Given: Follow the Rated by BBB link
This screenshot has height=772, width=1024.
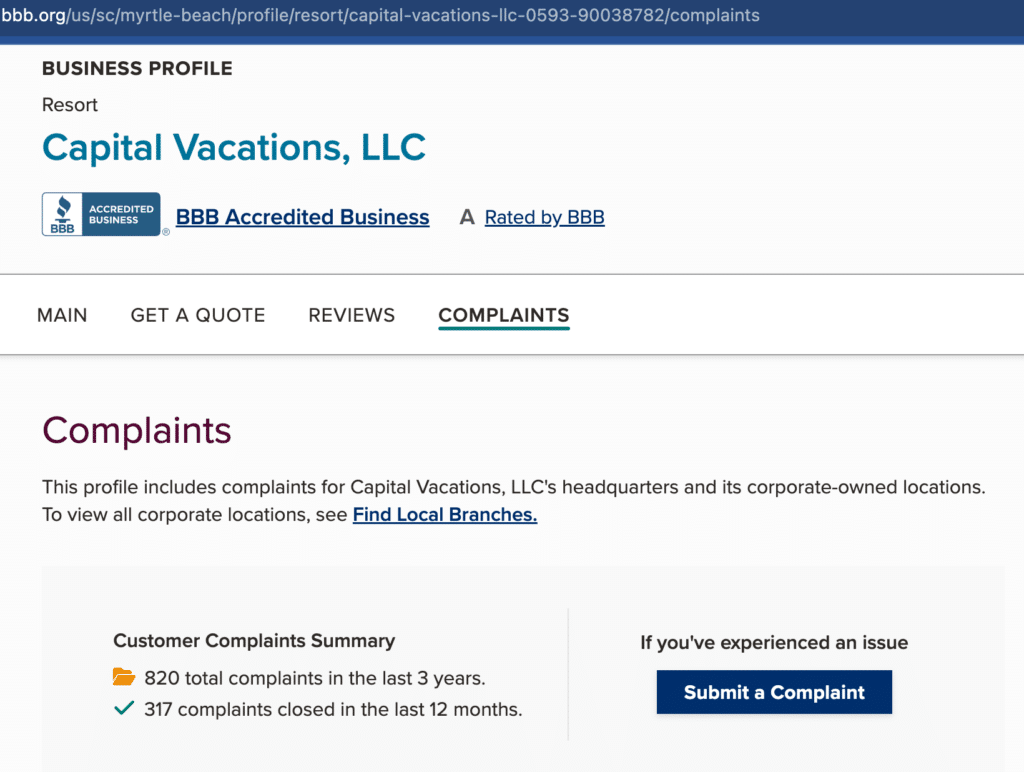Looking at the screenshot, I should (x=544, y=217).
